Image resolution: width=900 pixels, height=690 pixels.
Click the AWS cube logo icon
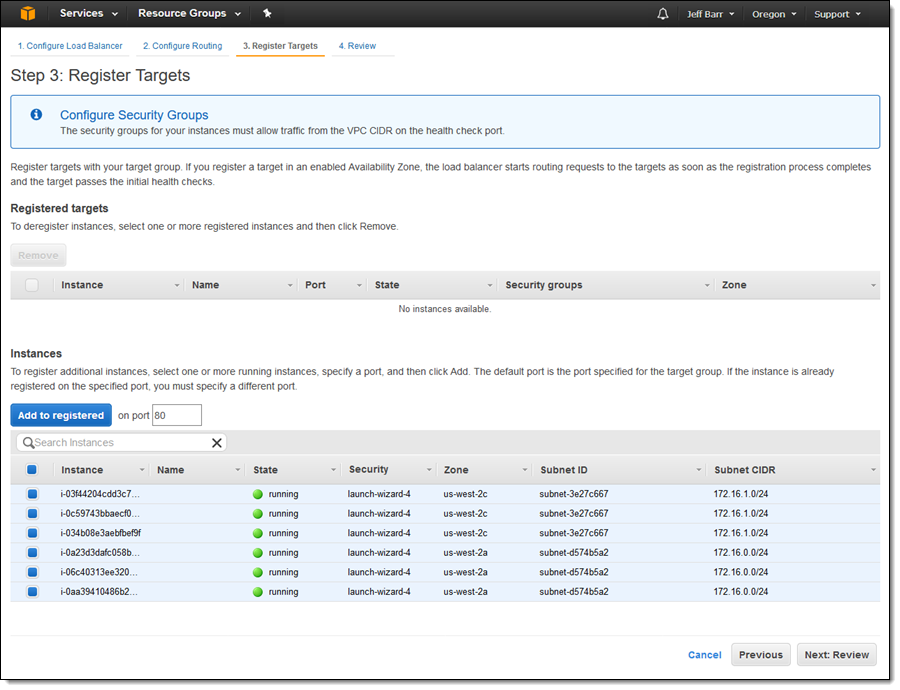tap(29, 14)
